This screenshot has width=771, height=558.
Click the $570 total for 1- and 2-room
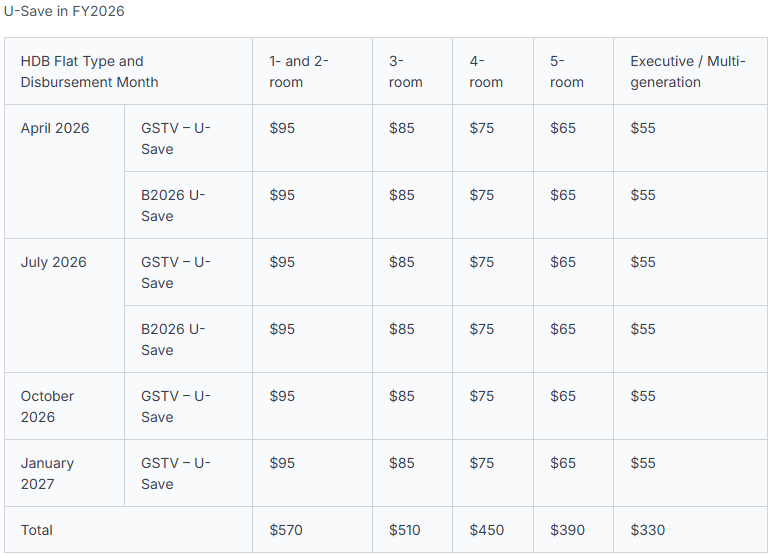[286, 530]
